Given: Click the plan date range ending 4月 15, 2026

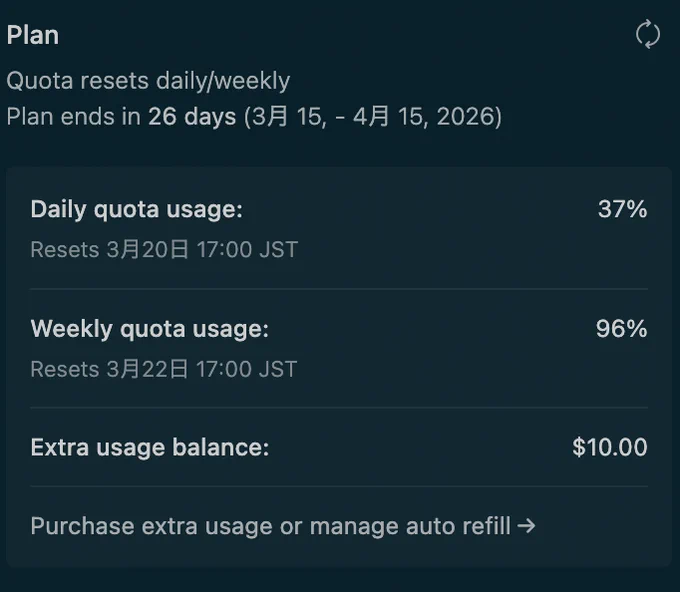Looking at the screenshot, I should point(373,117).
